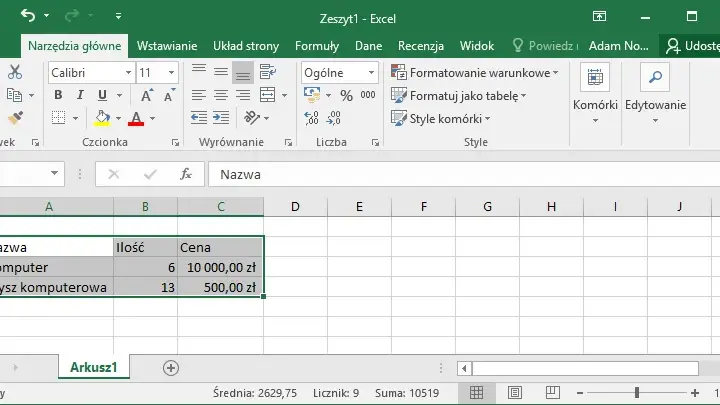Open Czcionka dialog launcher
The height and width of the screenshot is (405, 720).
(175, 143)
